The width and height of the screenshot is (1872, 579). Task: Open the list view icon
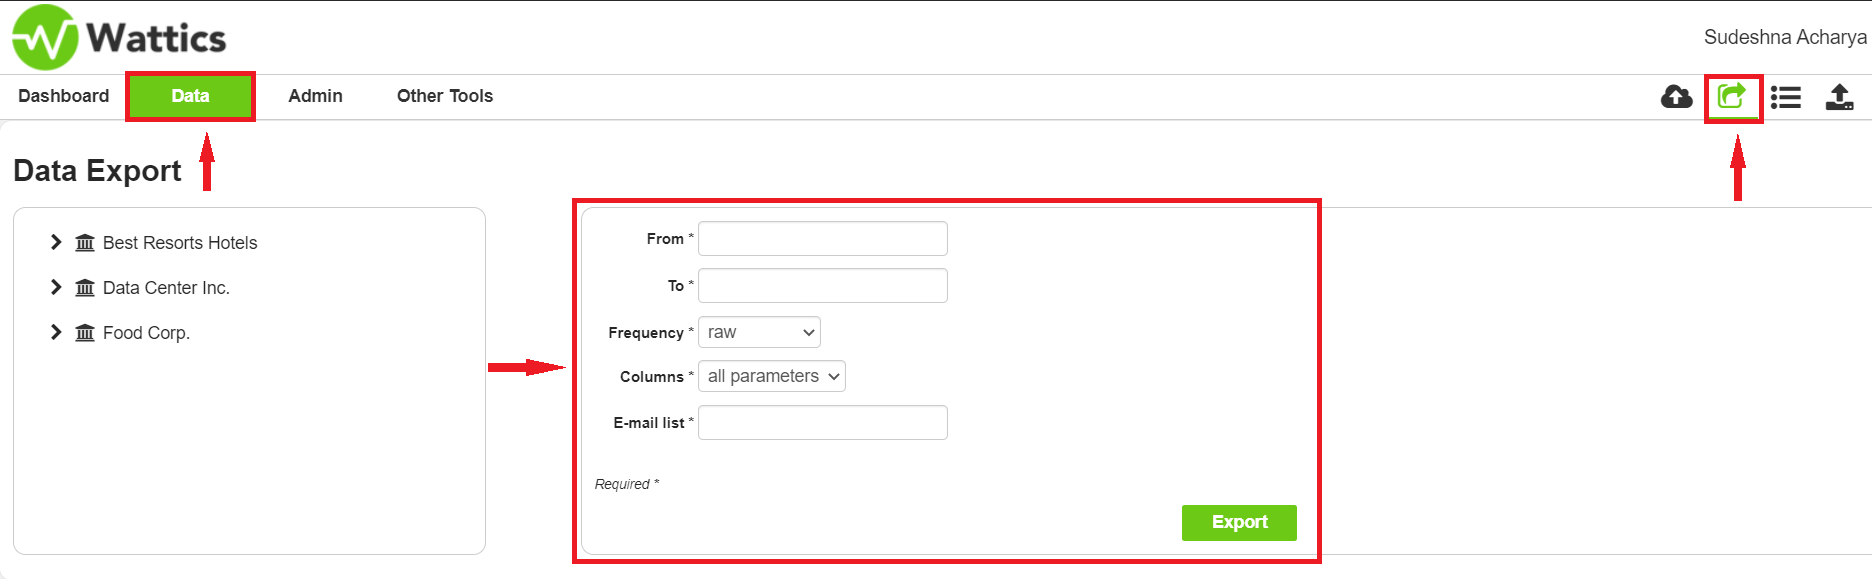(x=1785, y=97)
